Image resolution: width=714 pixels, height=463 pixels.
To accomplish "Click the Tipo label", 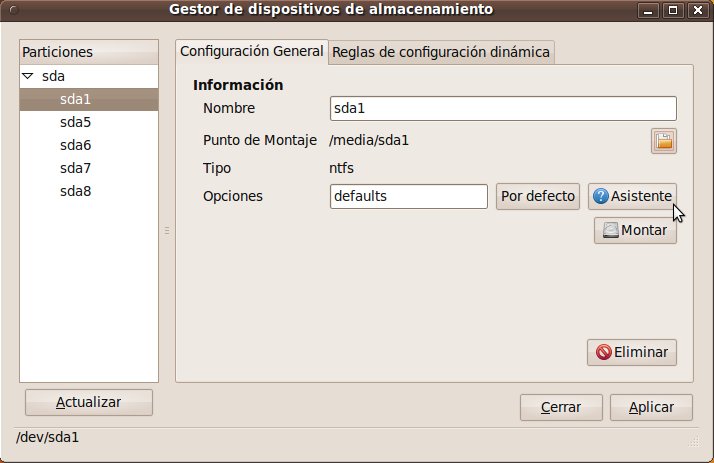I will 217,168.
